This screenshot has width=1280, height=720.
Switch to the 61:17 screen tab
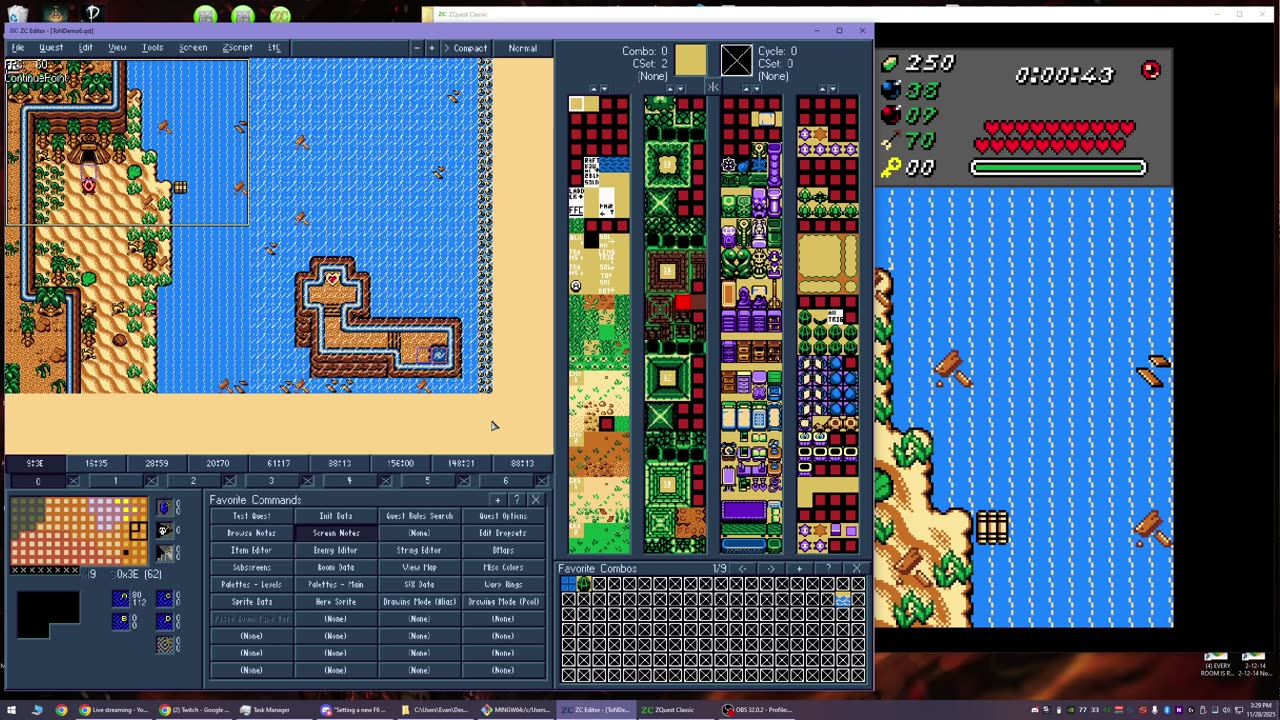tap(279, 463)
